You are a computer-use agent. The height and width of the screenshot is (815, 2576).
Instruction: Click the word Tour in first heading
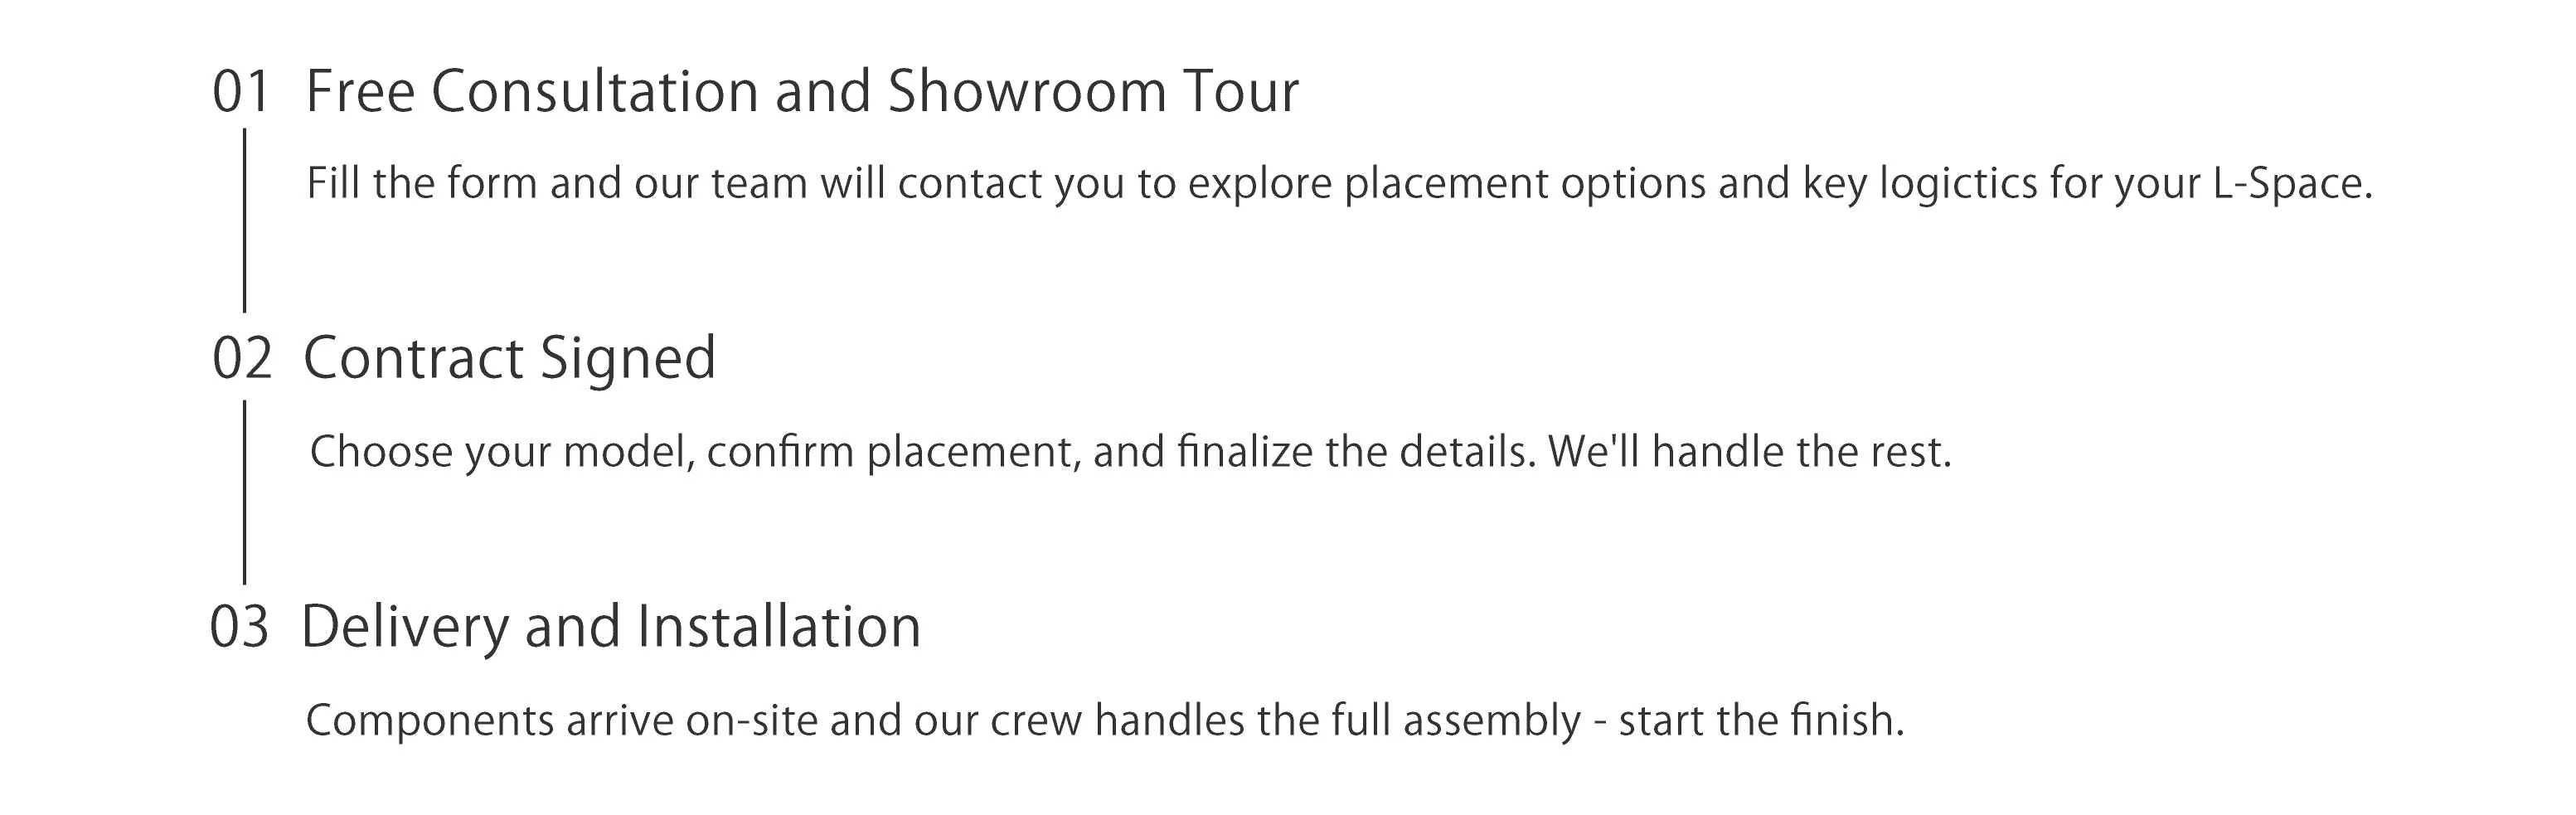pos(1241,91)
